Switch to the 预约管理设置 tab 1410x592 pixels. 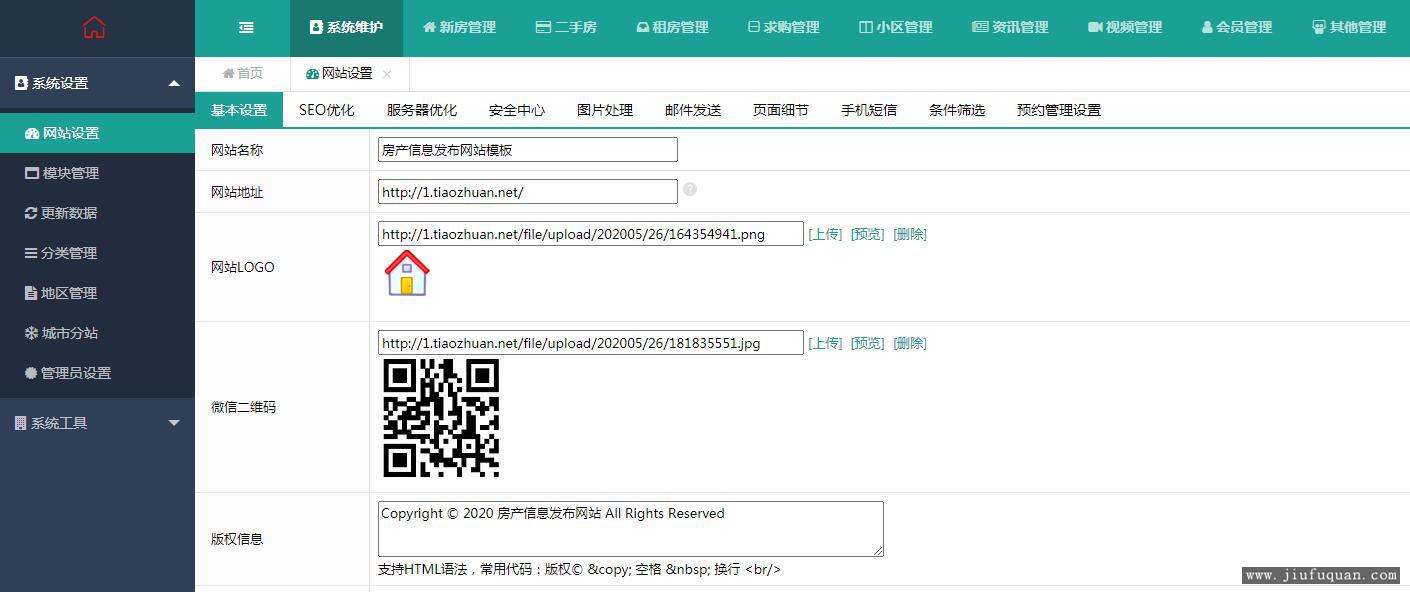pos(1059,110)
